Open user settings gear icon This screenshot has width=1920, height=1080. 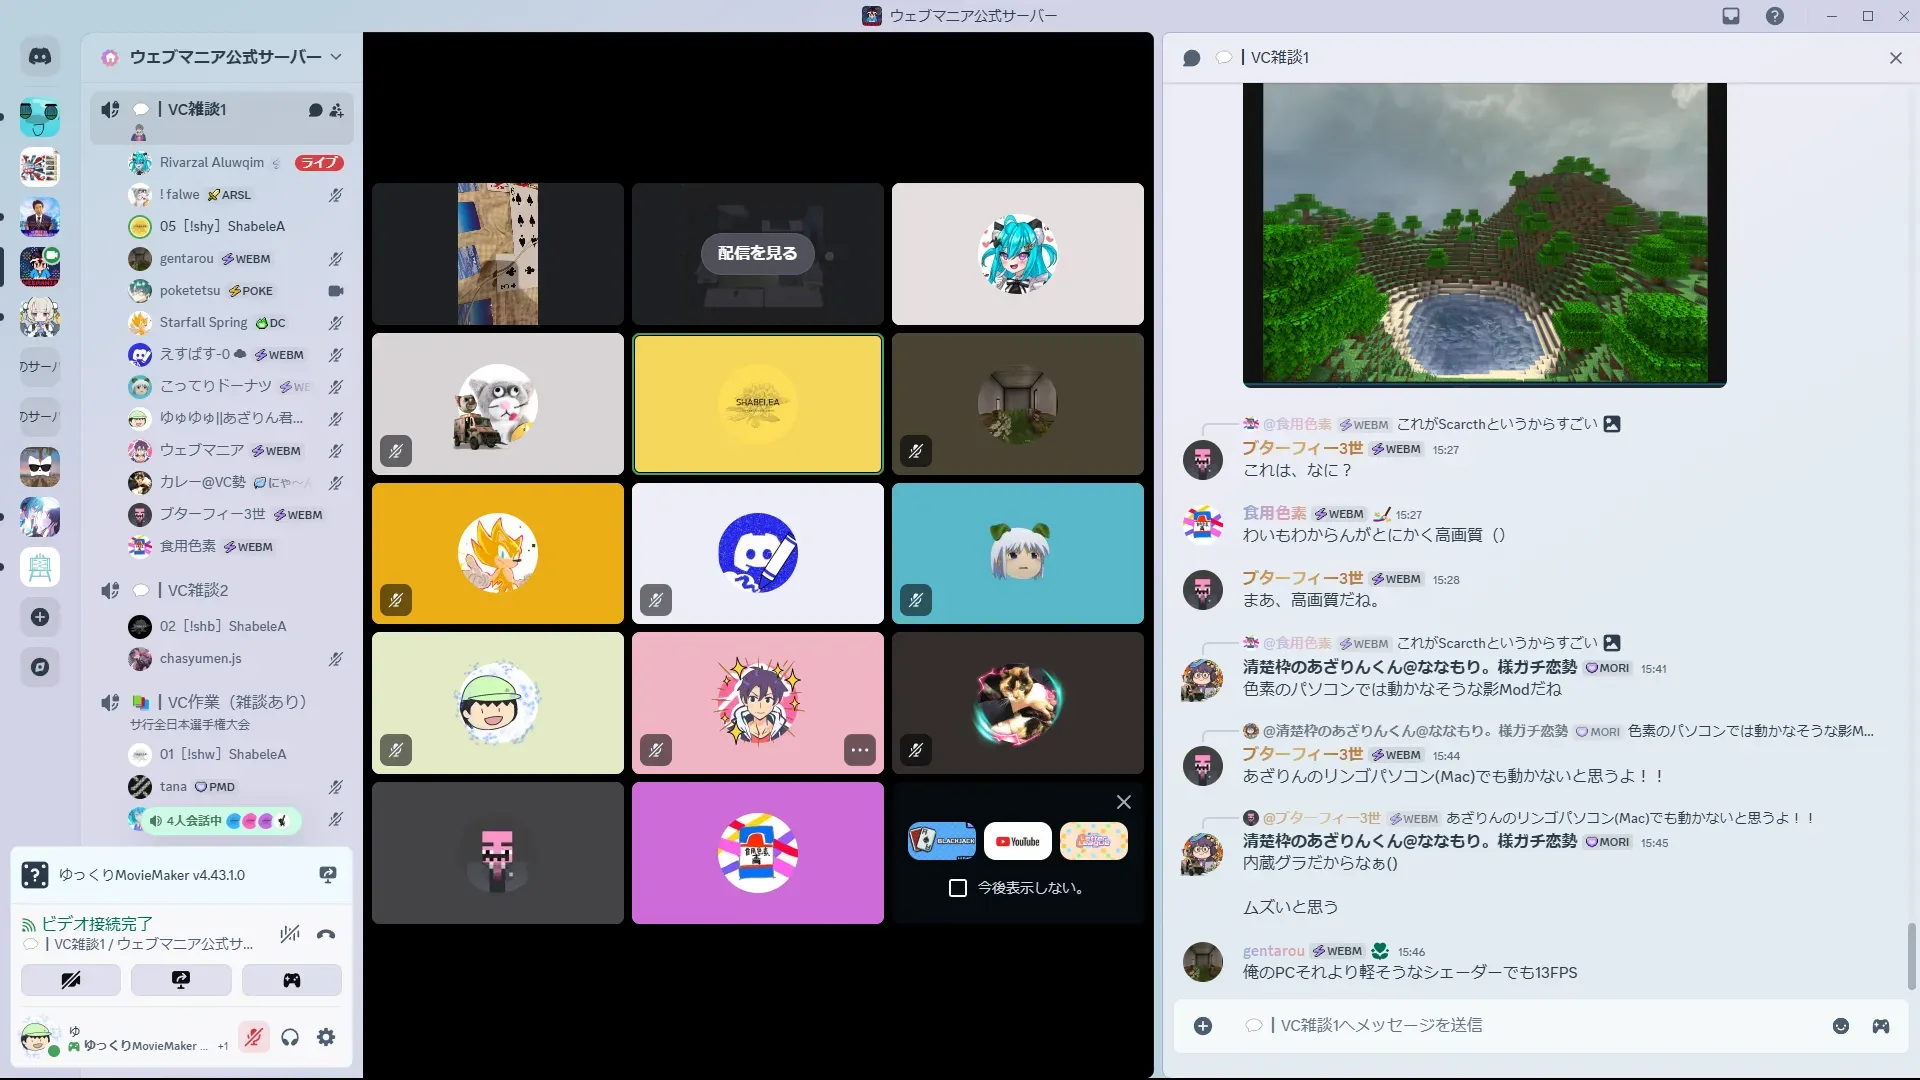click(x=326, y=1038)
